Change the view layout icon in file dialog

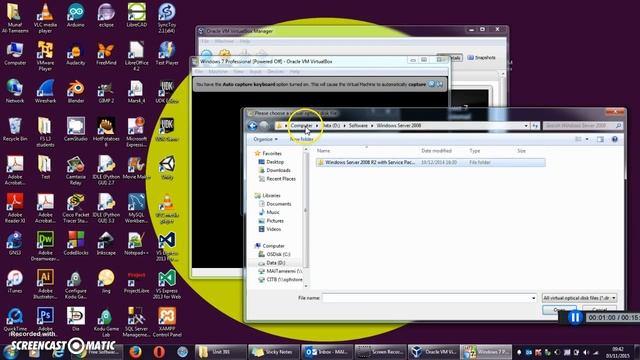[578, 140]
